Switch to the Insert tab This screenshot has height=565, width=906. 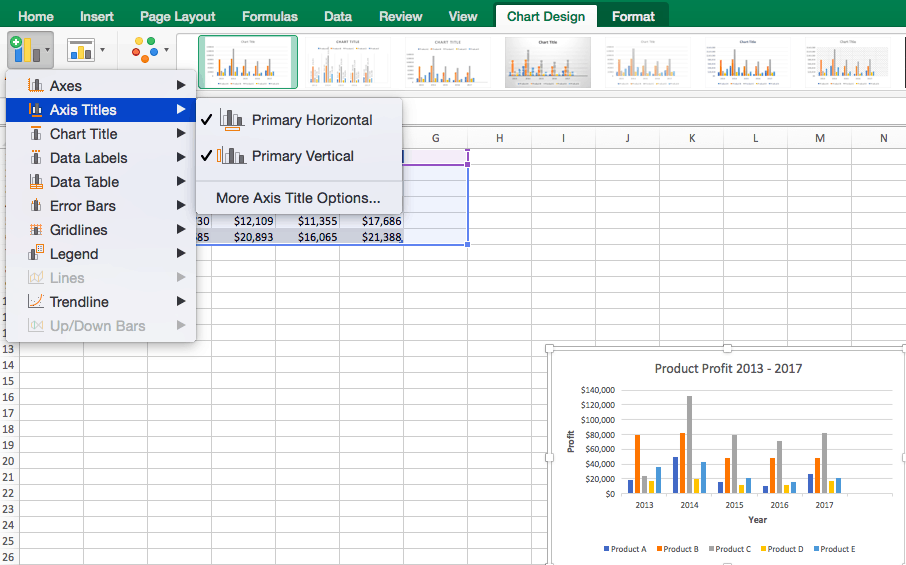click(x=96, y=16)
